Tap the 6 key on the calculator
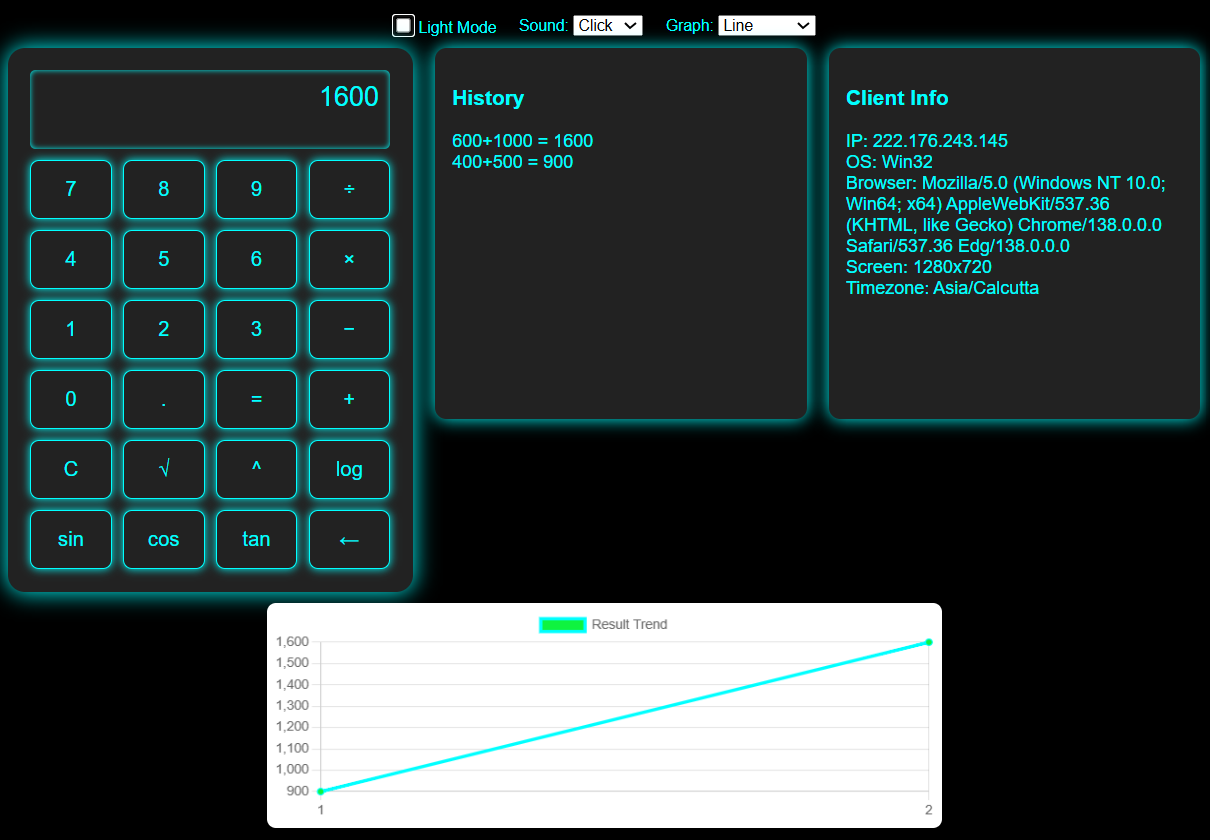This screenshot has height=840, width=1210. pos(256,259)
